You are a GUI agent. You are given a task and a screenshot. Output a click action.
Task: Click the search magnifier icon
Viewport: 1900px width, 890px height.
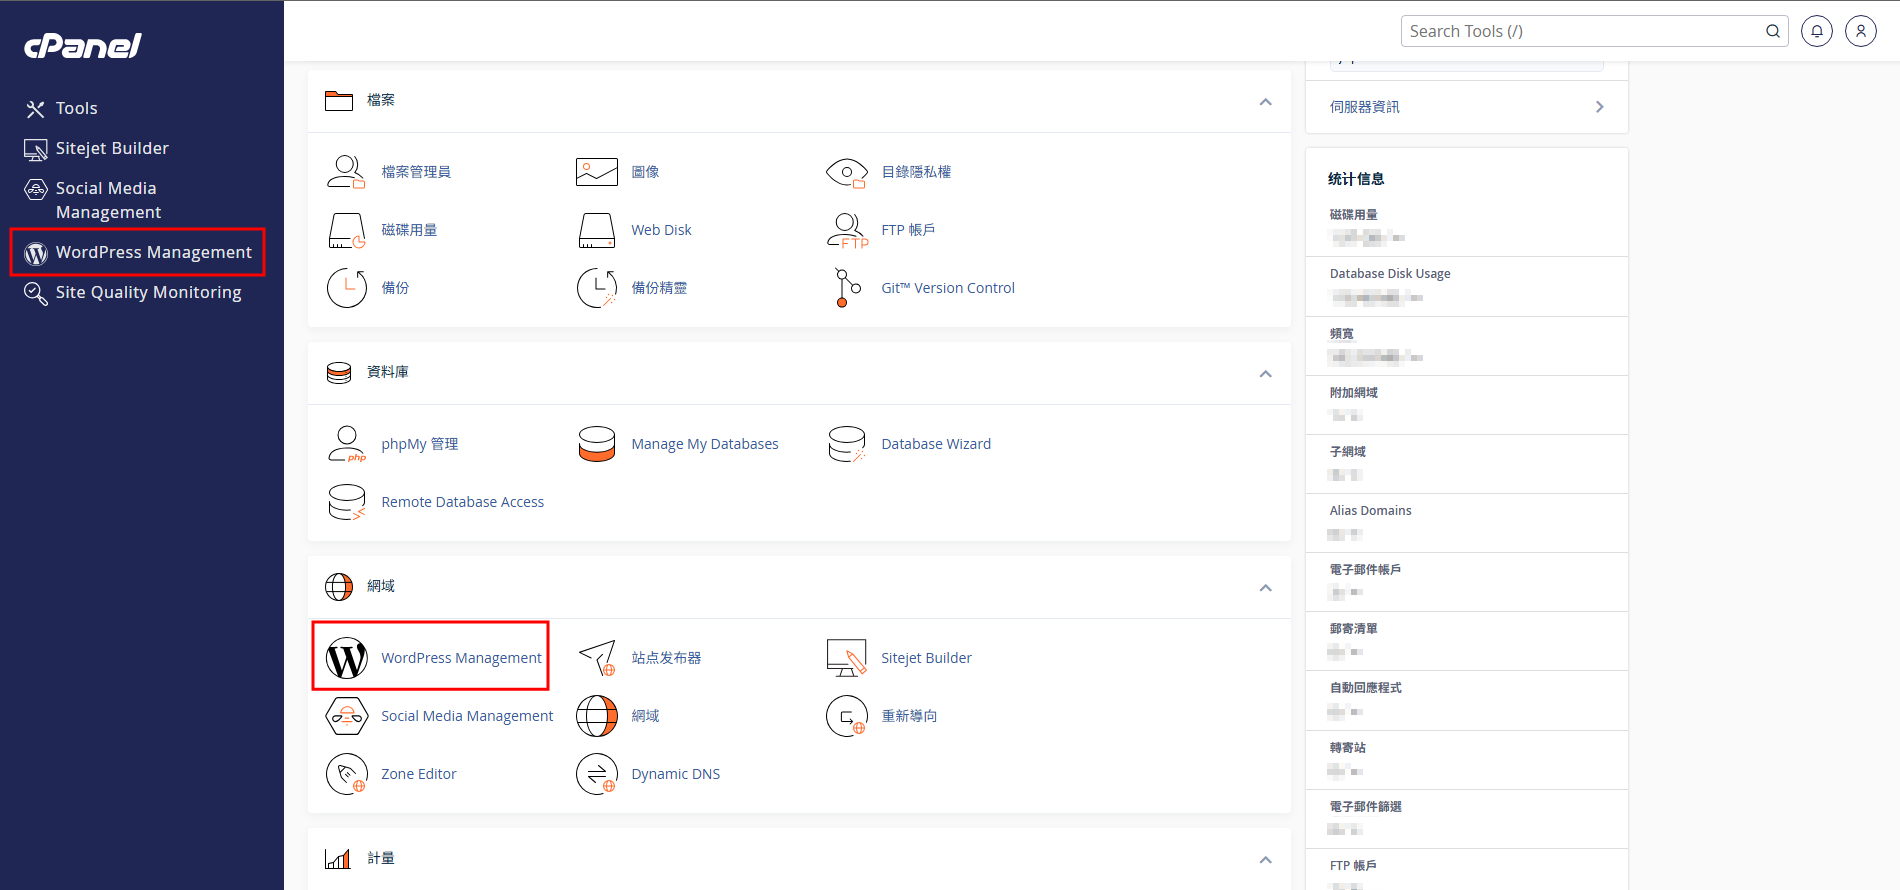[1772, 31]
